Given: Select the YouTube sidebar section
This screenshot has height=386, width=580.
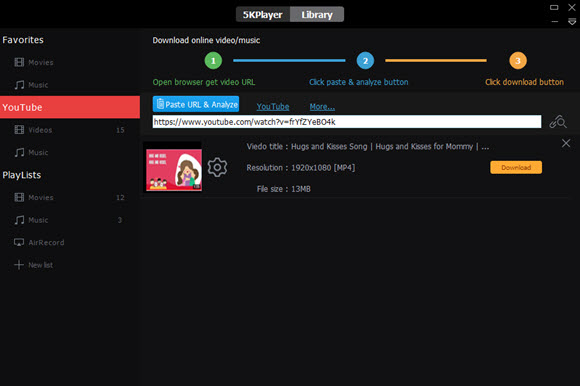Looking at the screenshot, I should (x=70, y=107).
